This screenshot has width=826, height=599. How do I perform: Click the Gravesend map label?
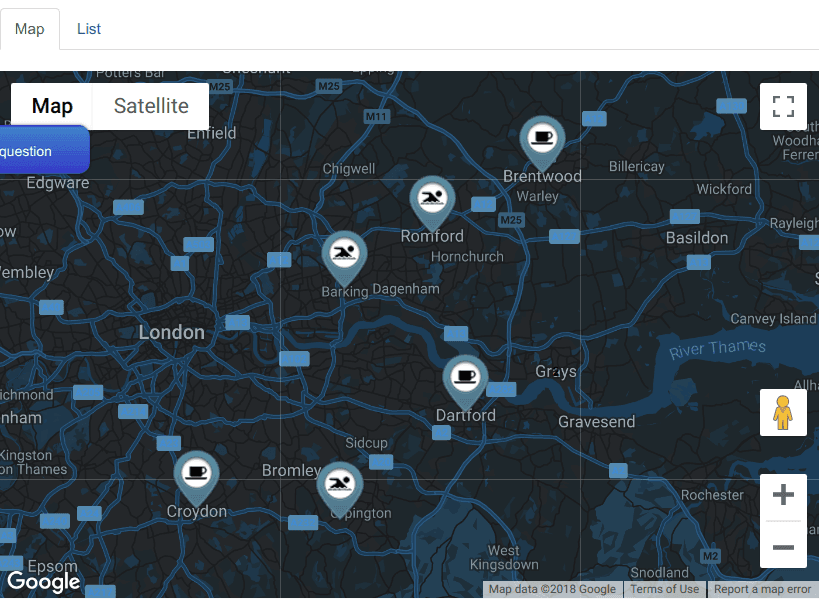click(596, 421)
